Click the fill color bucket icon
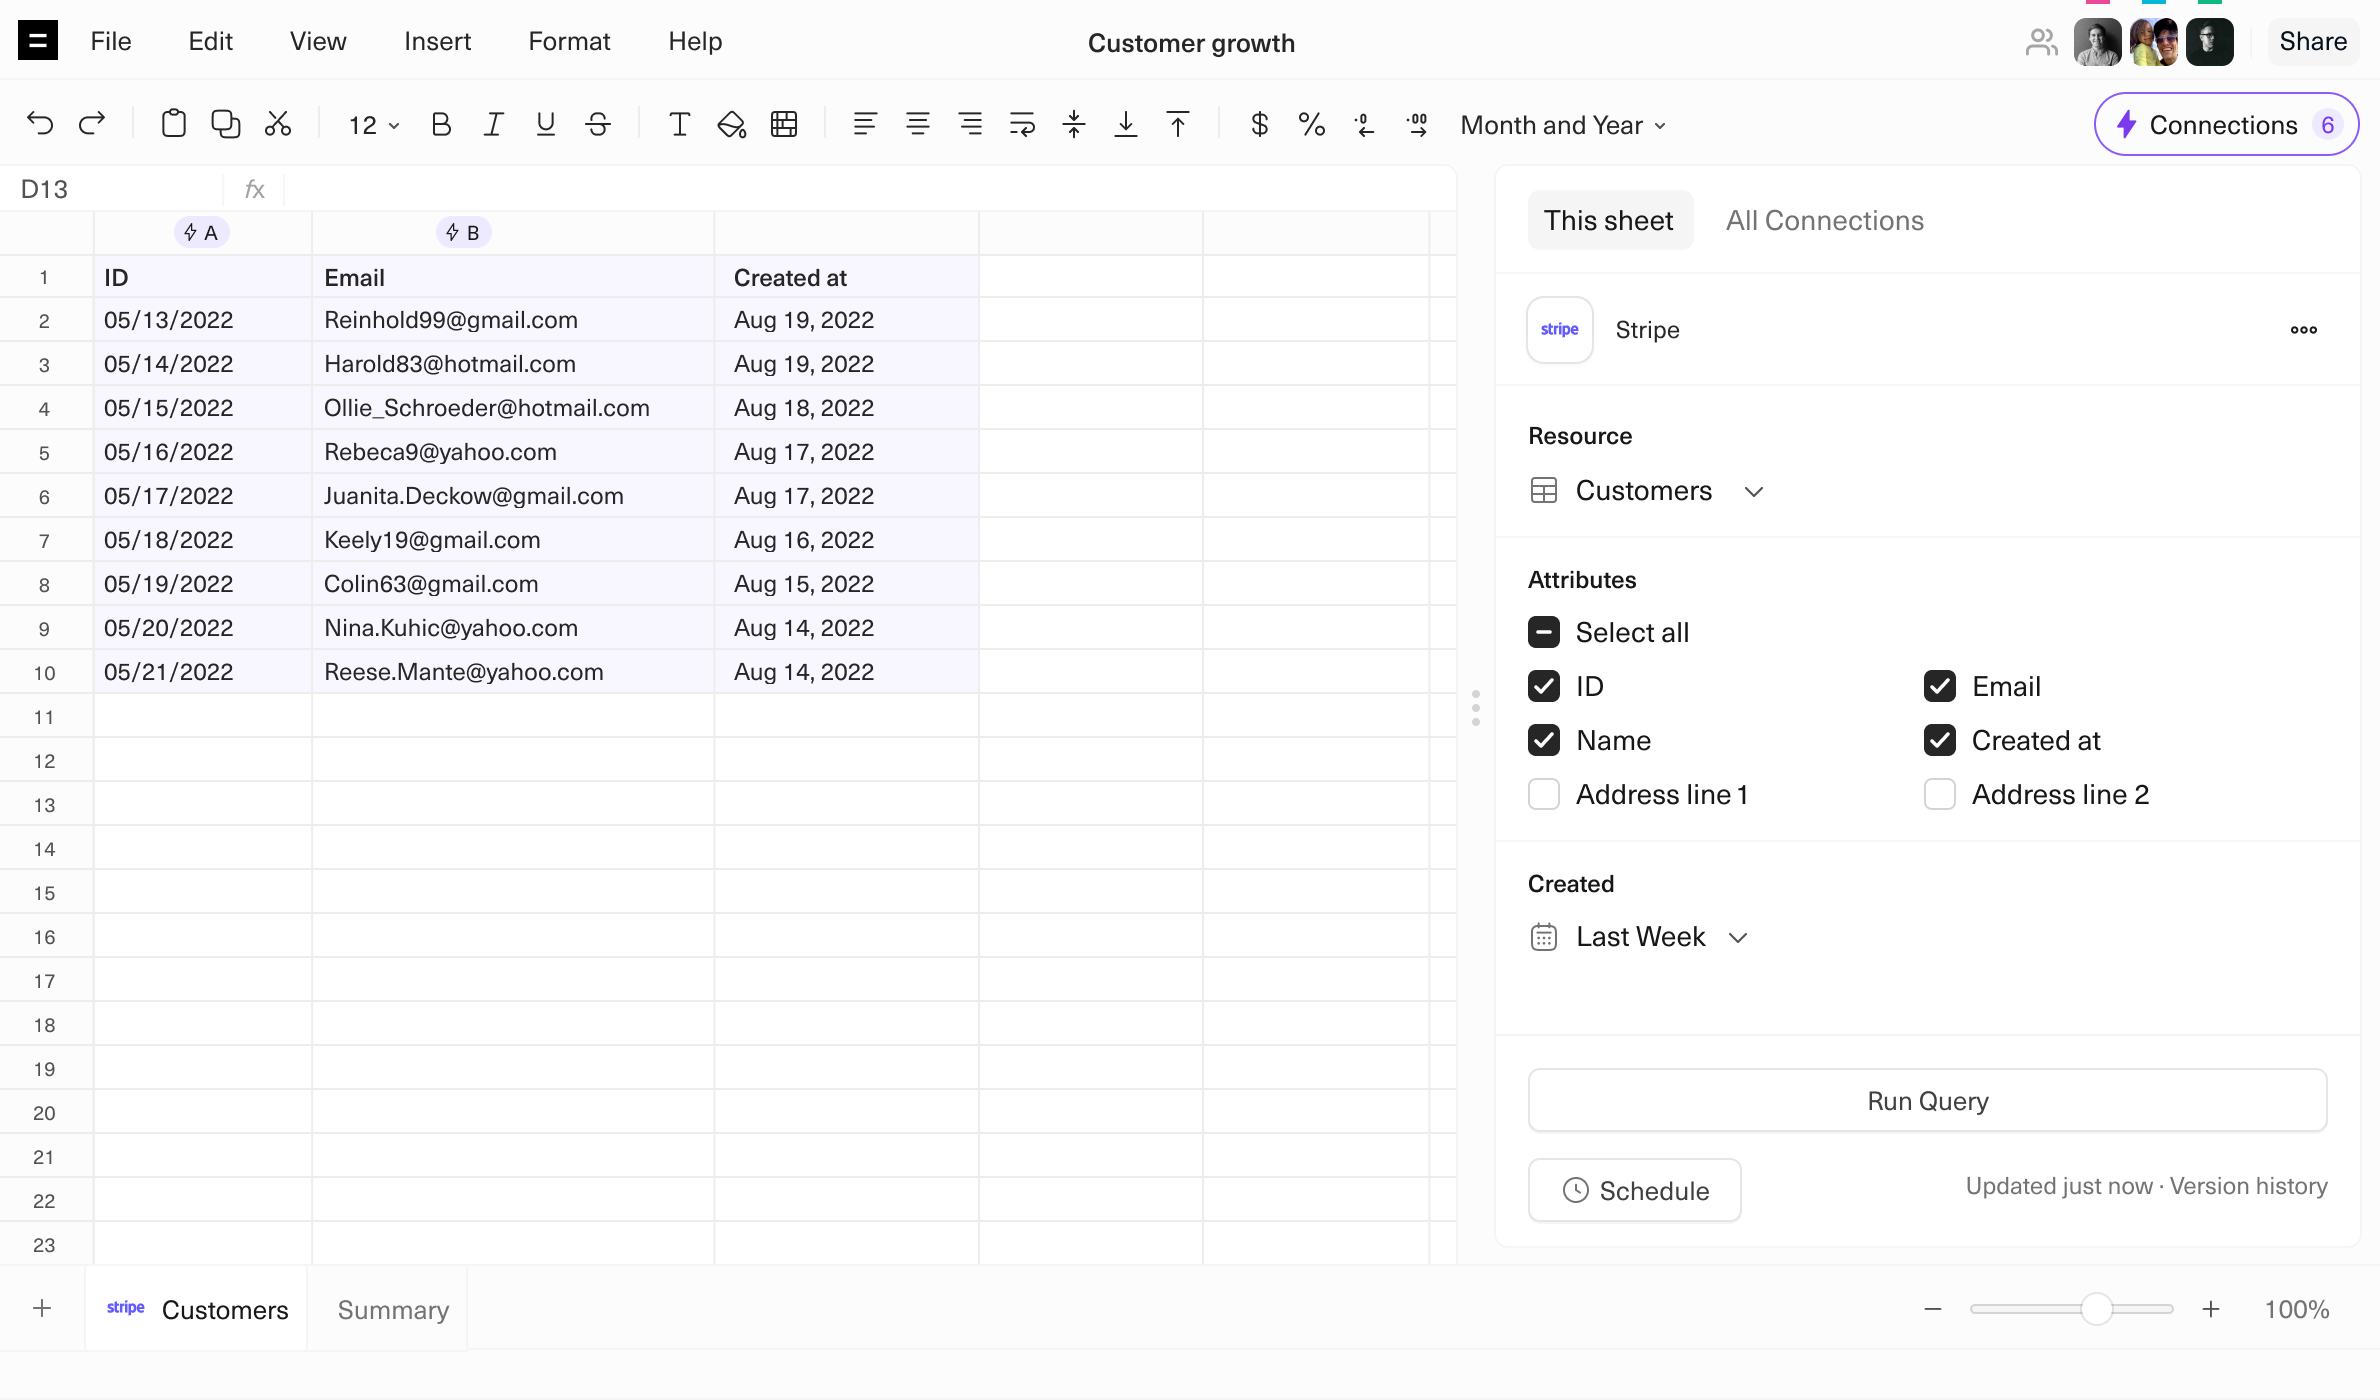This screenshot has height=1400, width=2380. [731, 124]
